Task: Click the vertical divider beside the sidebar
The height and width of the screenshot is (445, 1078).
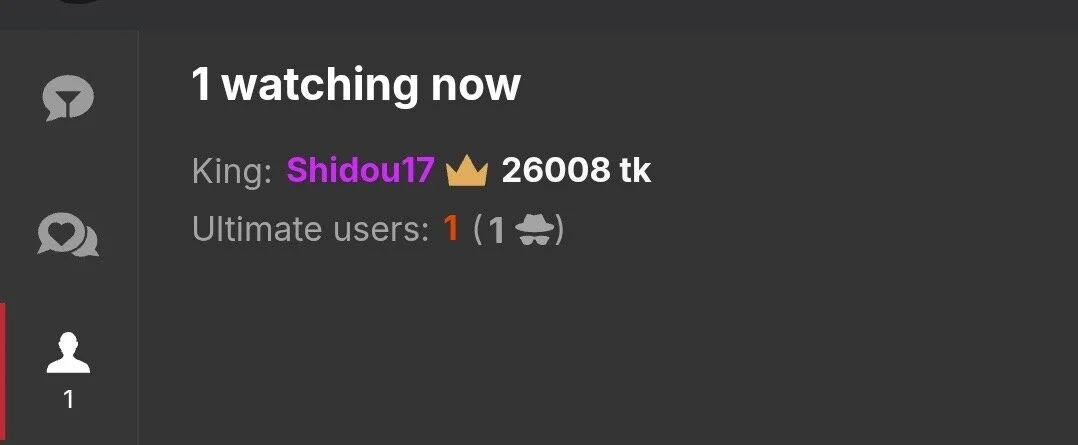Action: [x=138, y=237]
